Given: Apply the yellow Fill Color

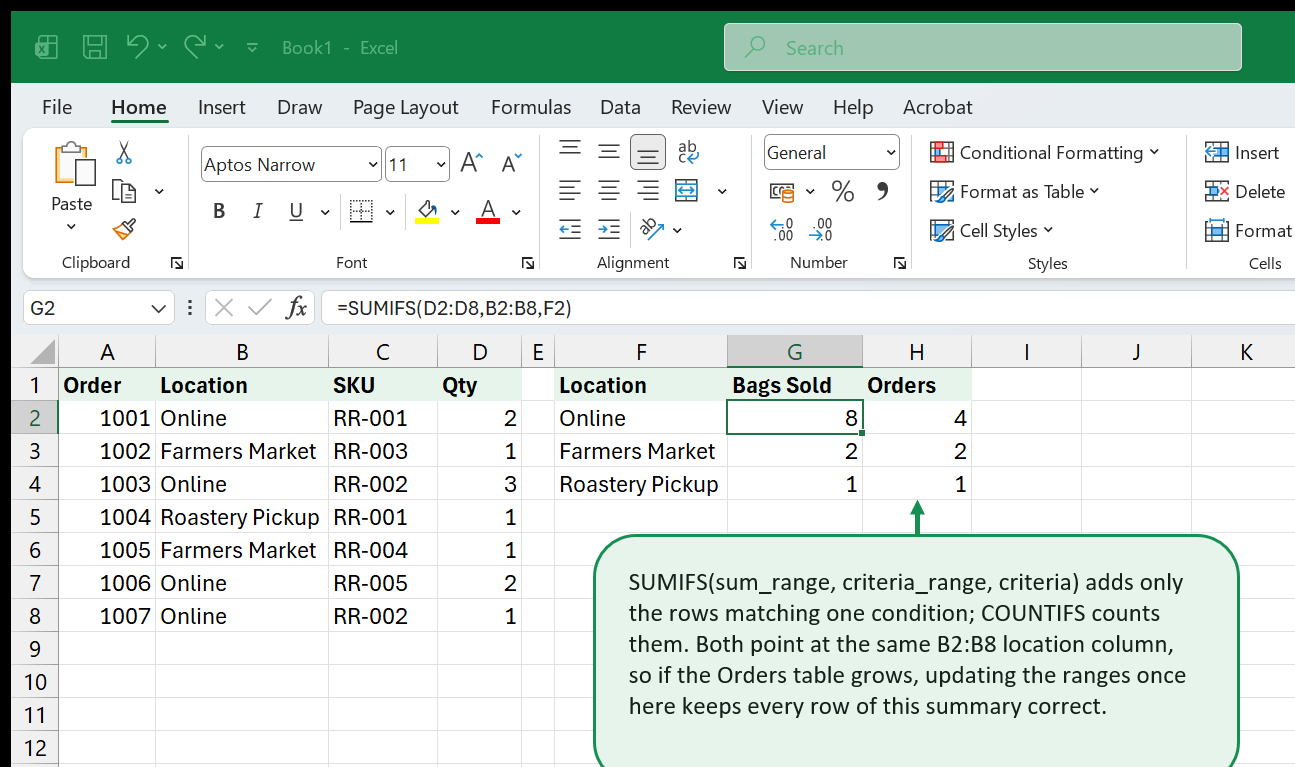Looking at the screenshot, I should pos(427,211).
